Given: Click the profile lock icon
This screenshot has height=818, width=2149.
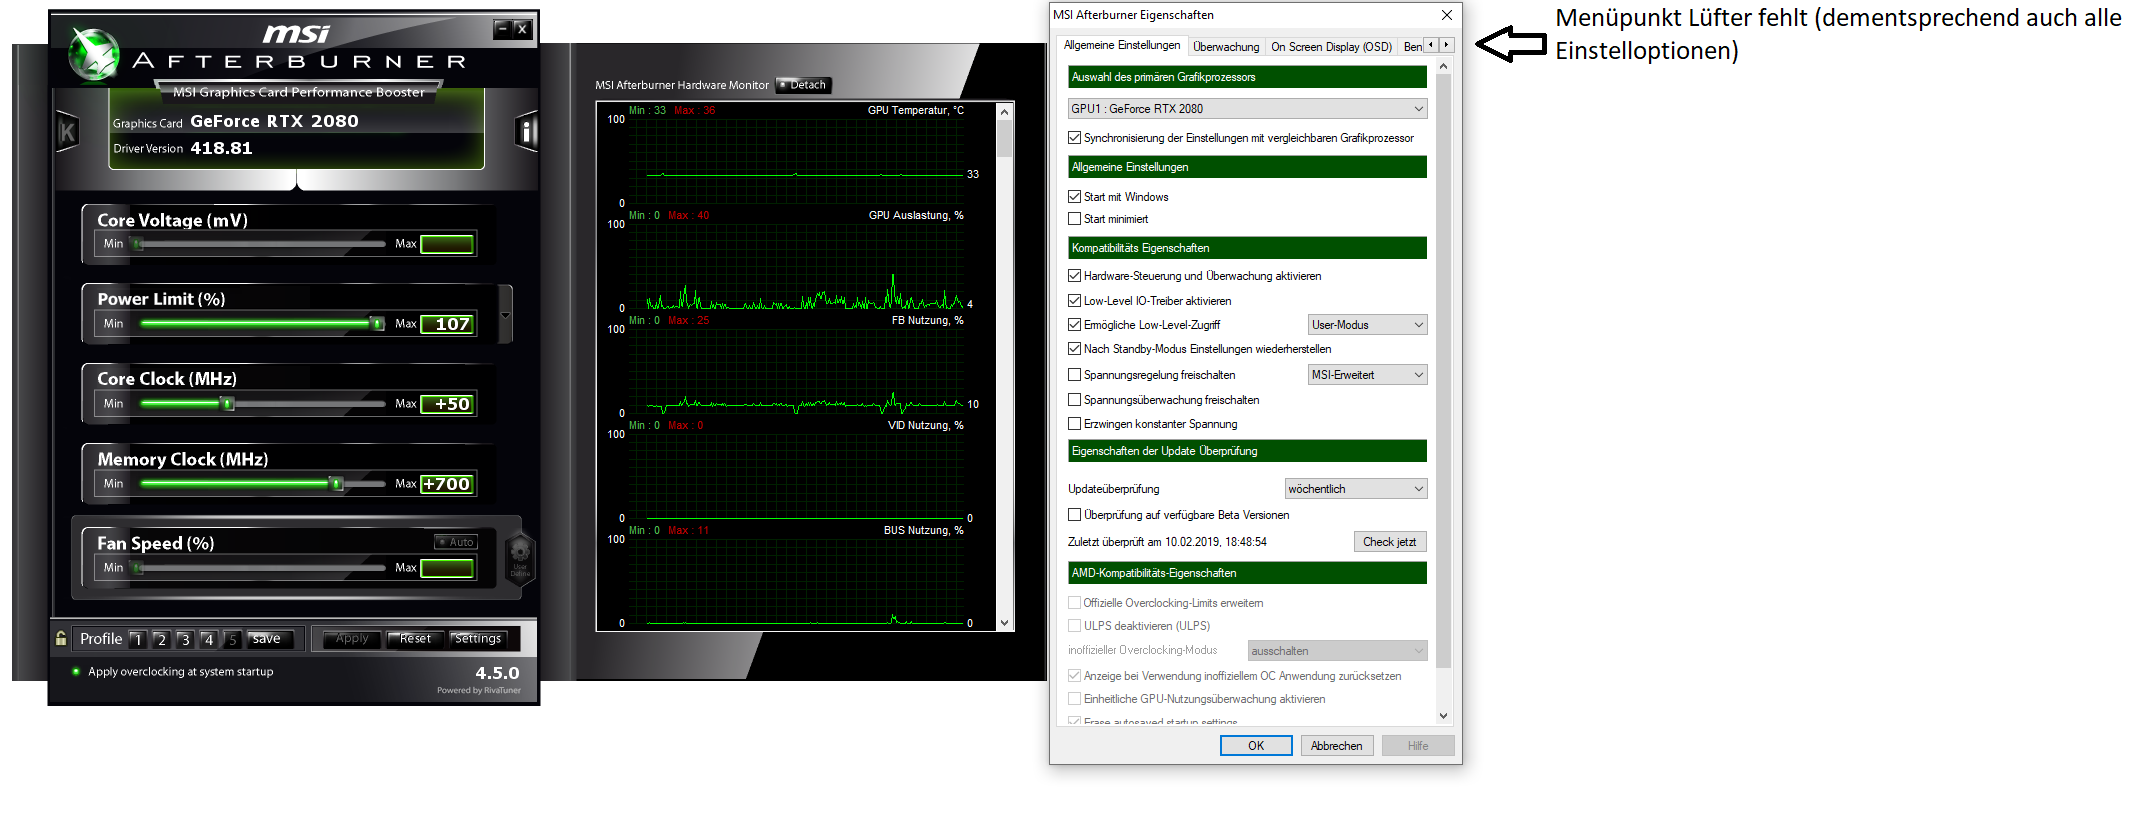Looking at the screenshot, I should (61, 638).
